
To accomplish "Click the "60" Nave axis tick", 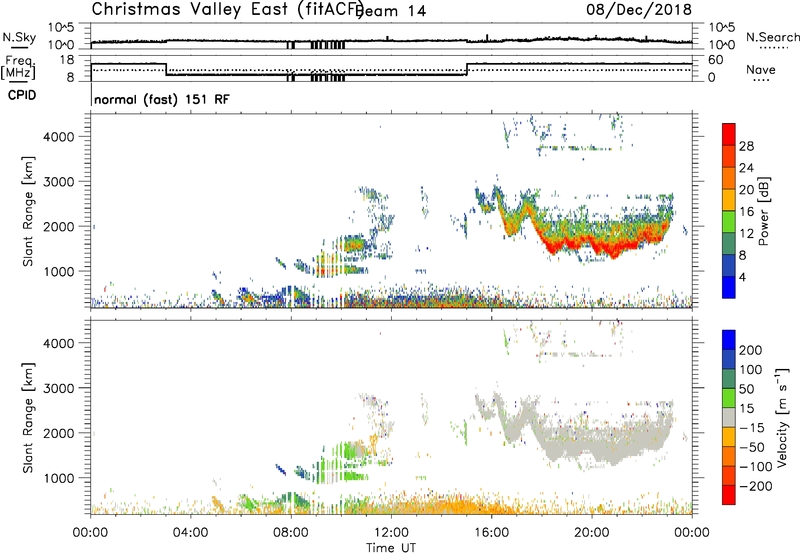I will tap(716, 60).
